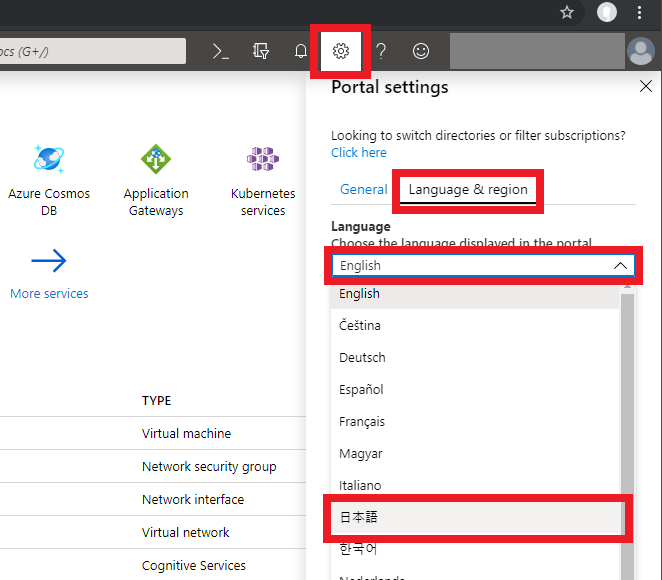Choose 日本語 from the language list

point(476,518)
